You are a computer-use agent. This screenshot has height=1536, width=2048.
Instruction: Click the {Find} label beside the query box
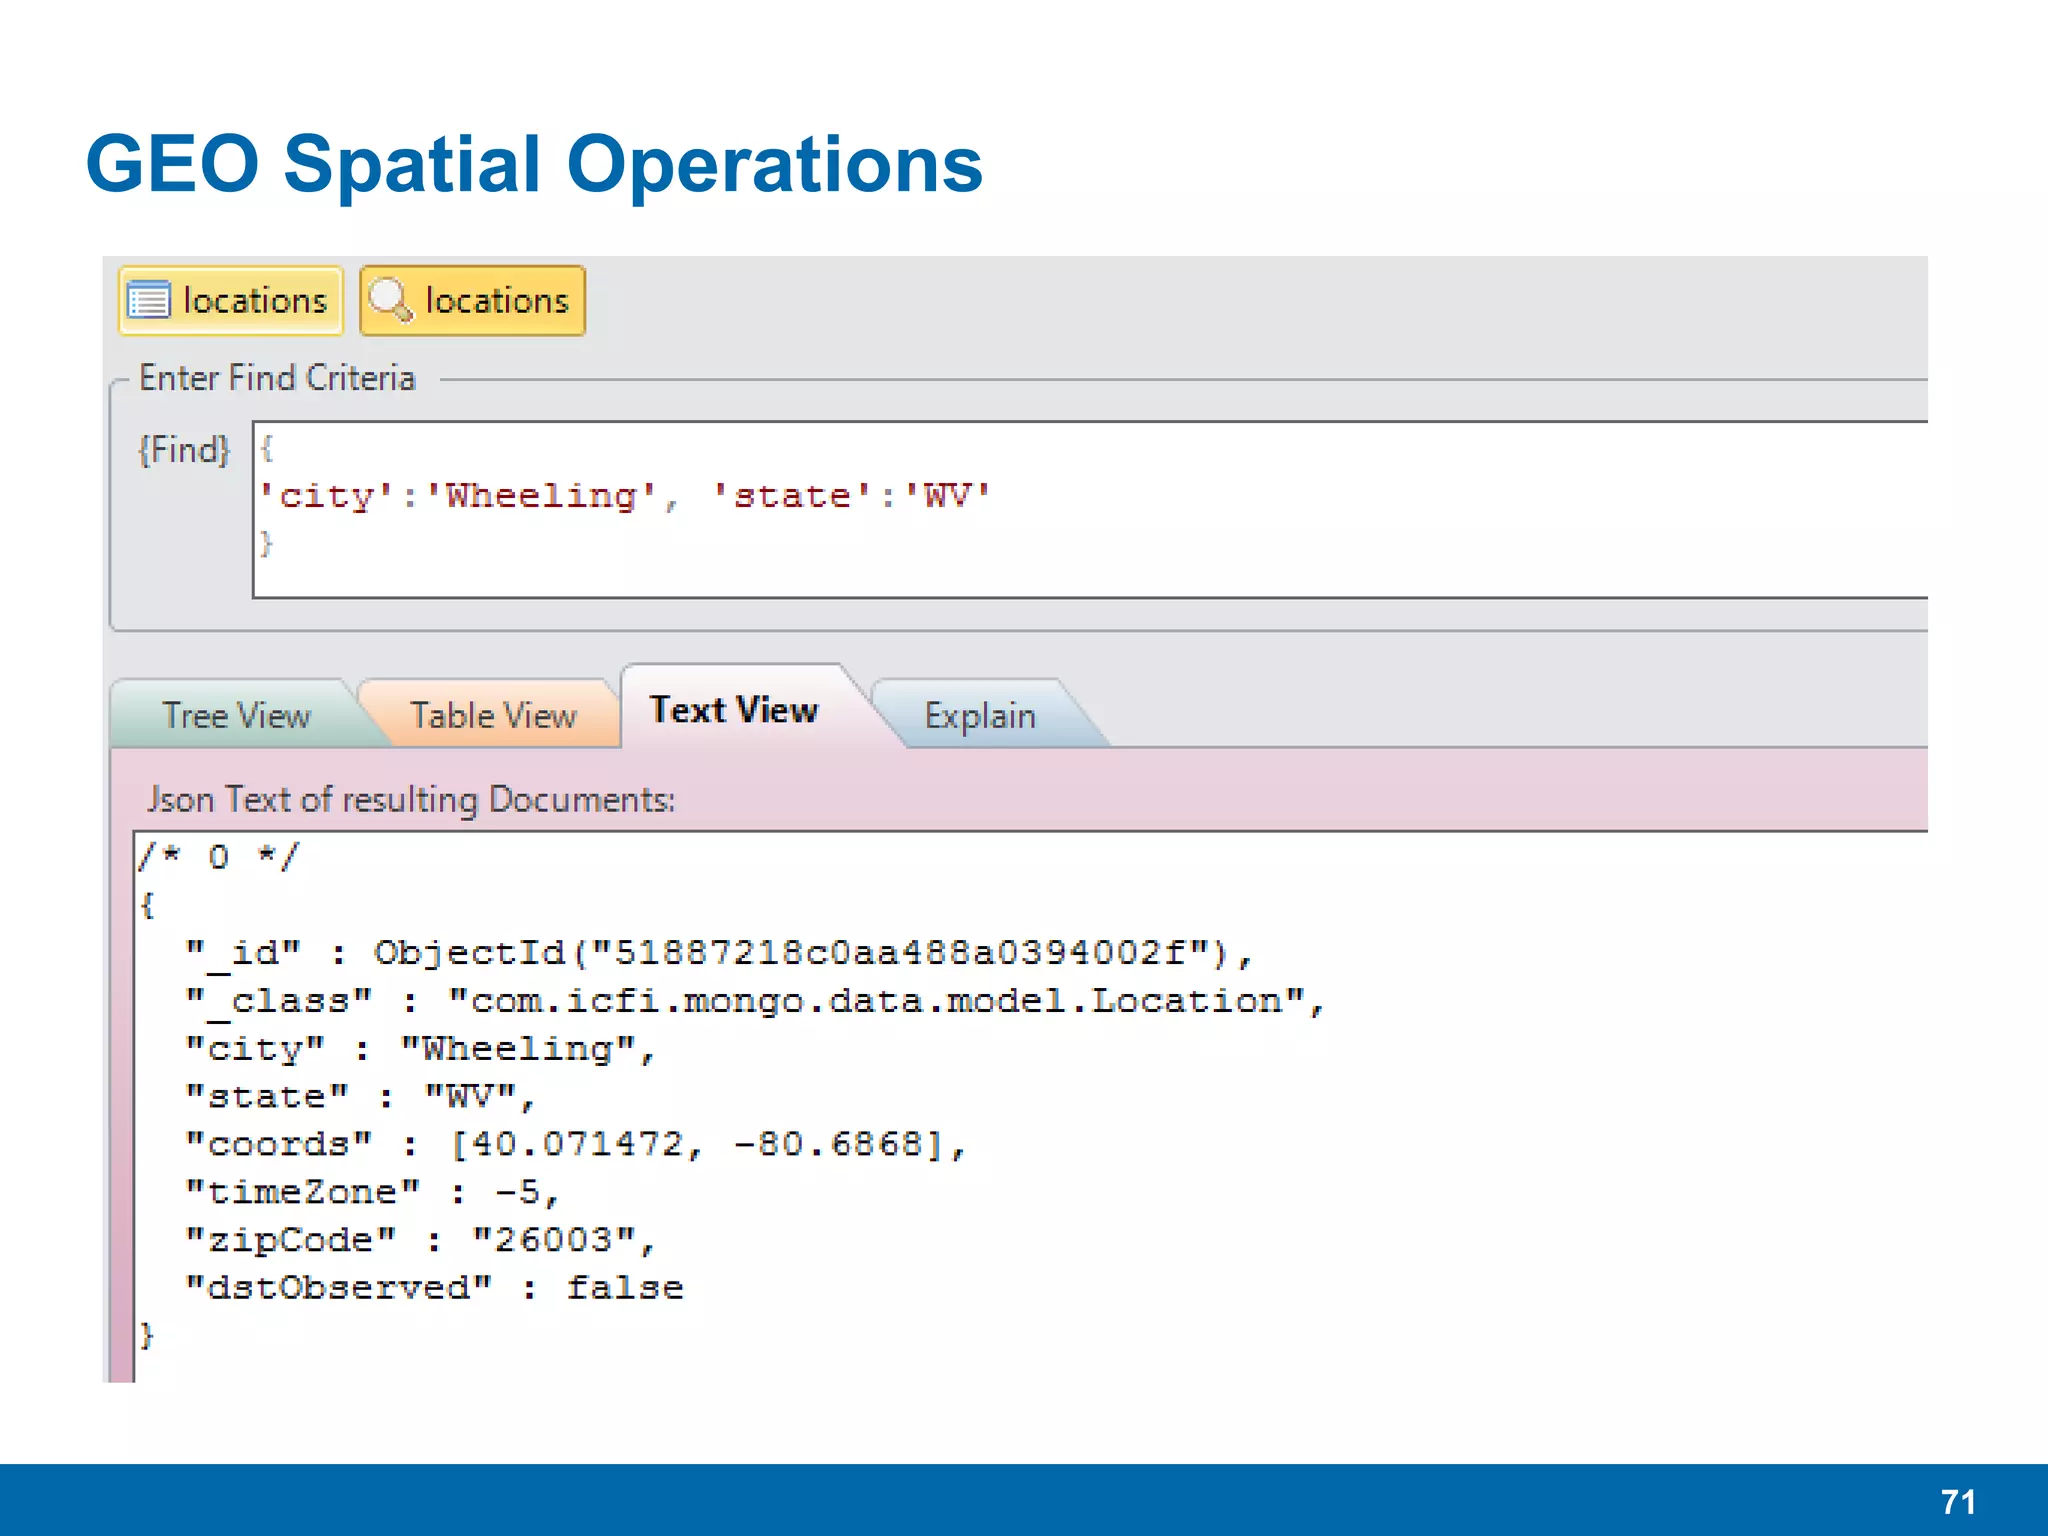point(184,450)
